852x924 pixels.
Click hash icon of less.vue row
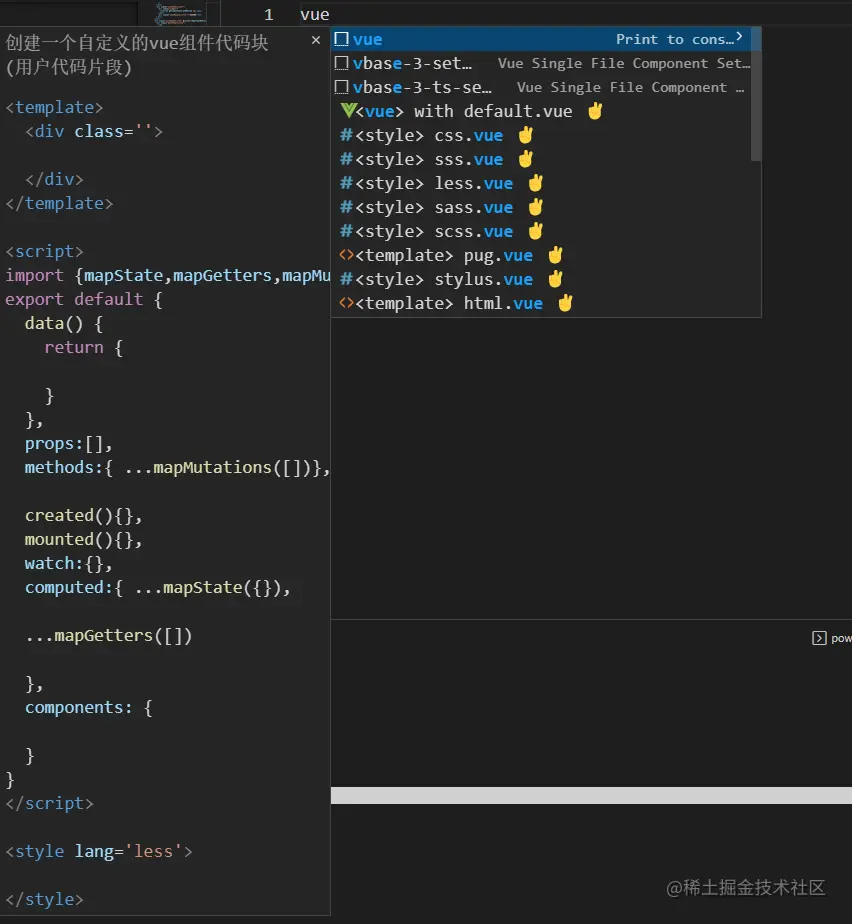tap(346, 183)
